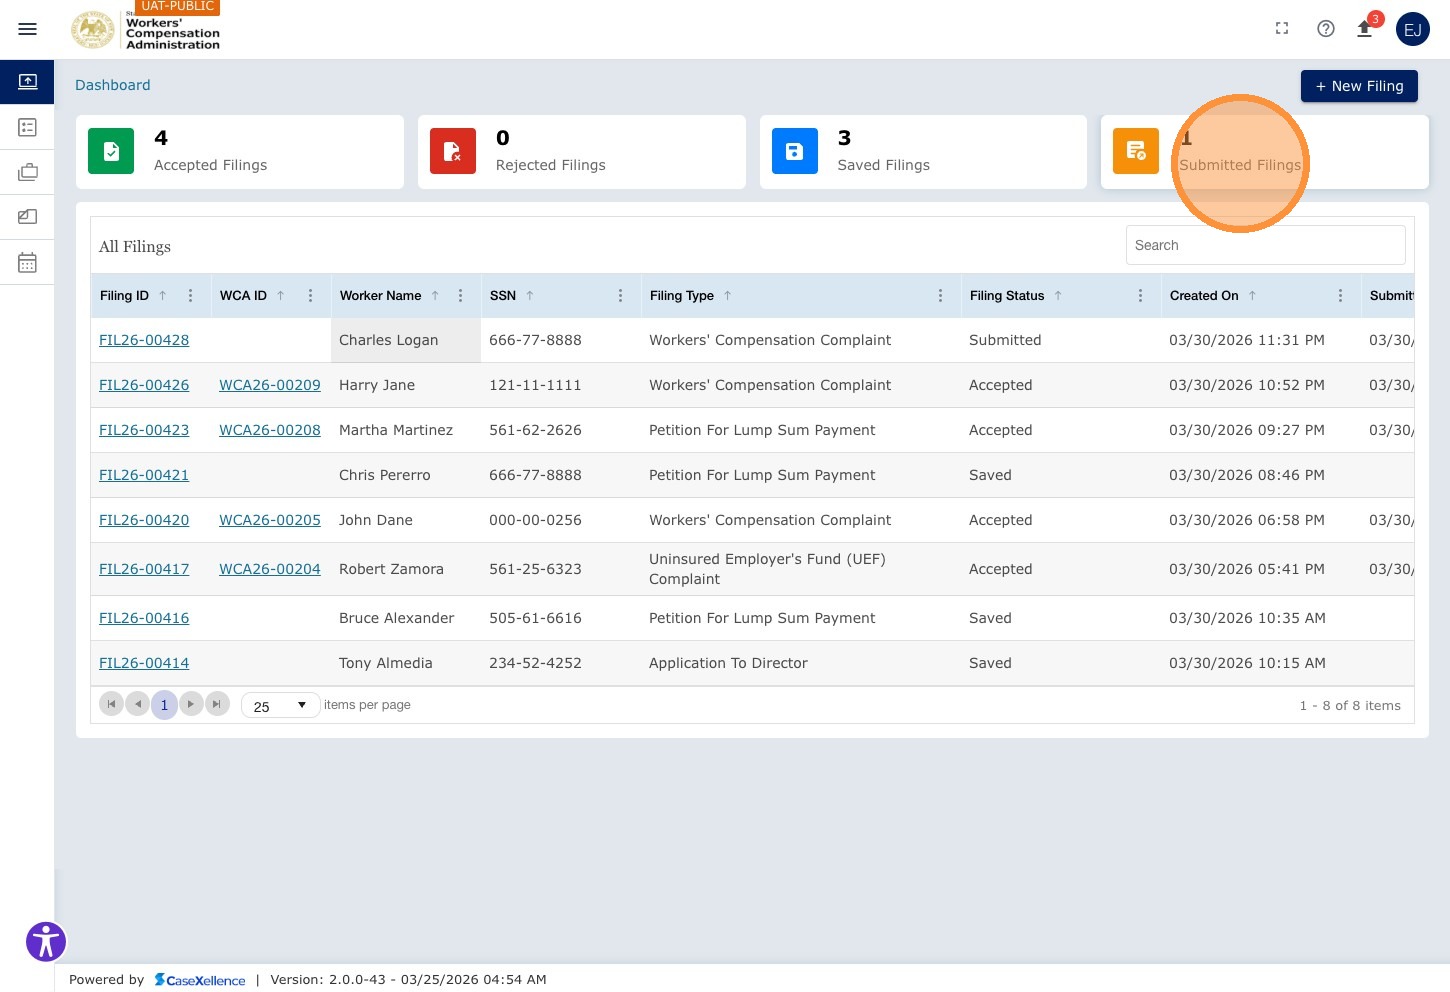Open filing FIL26-00420
The height and width of the screenshot is (992, 1450).
click(x=144, y=520)
